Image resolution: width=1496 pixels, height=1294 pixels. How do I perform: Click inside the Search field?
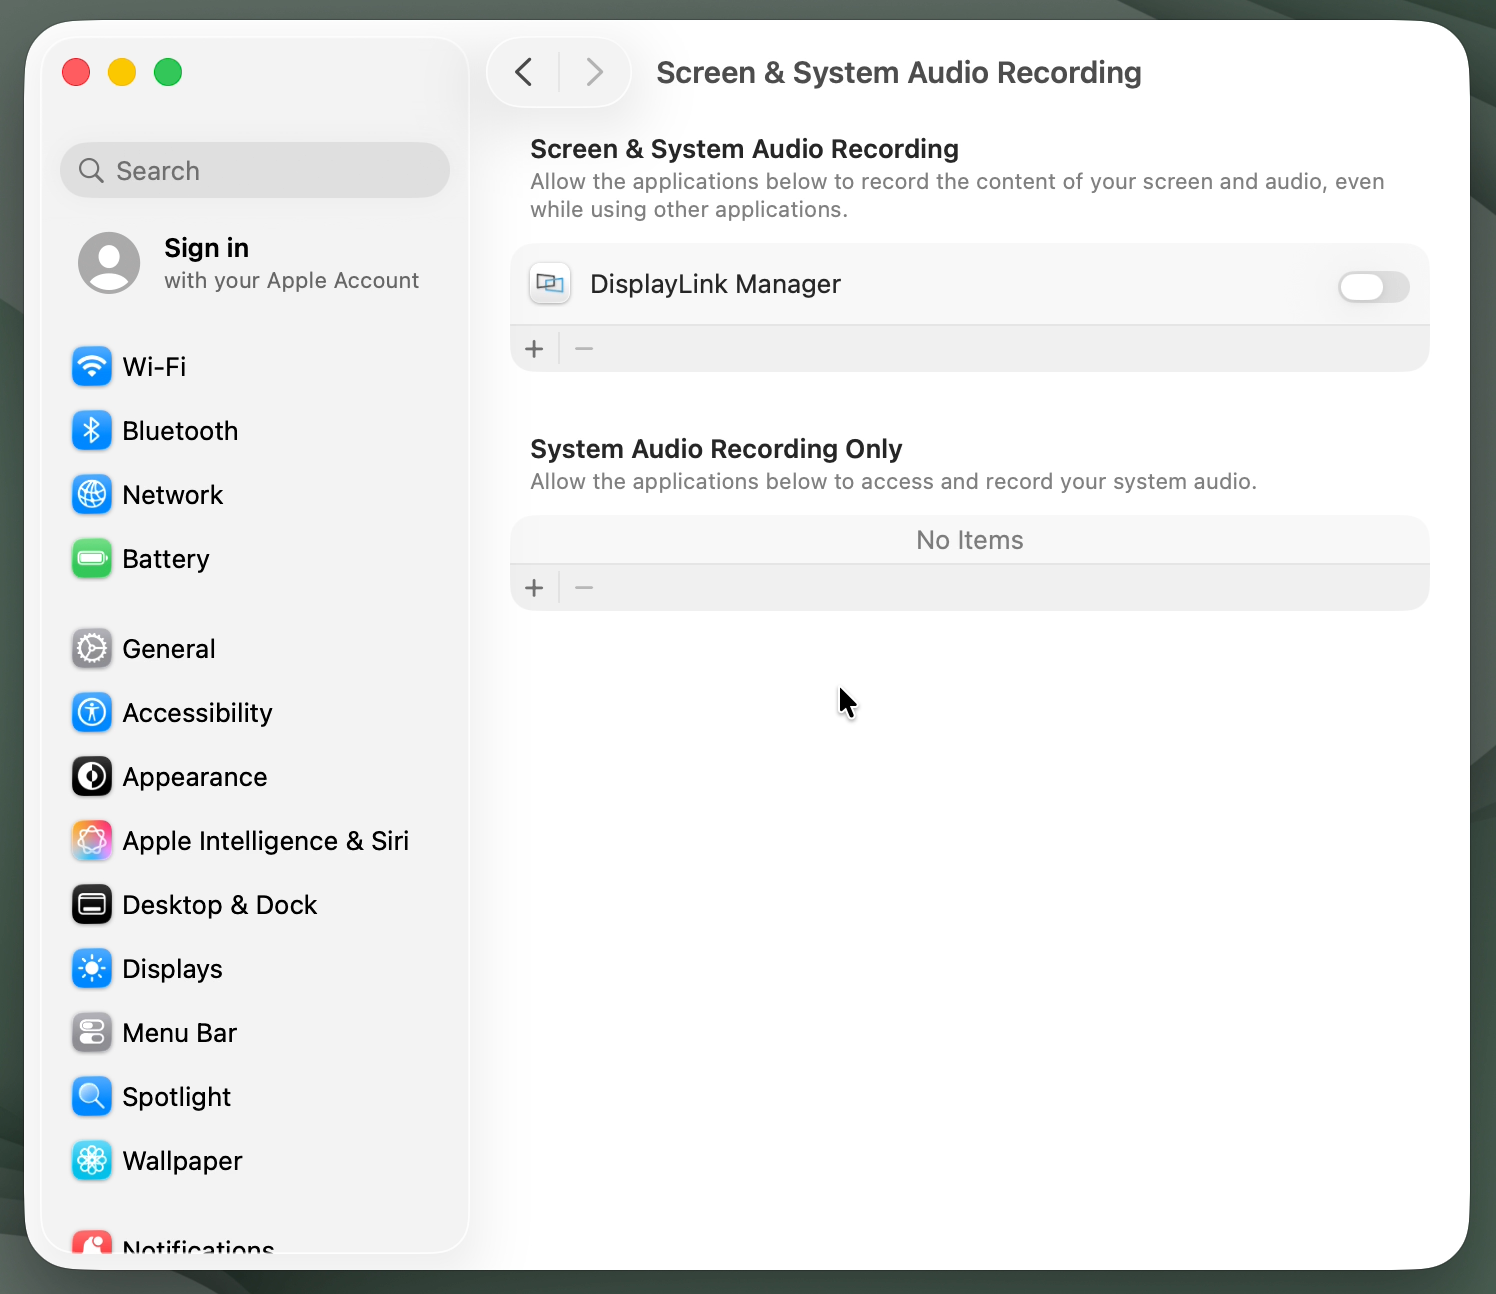coord(254,170)
